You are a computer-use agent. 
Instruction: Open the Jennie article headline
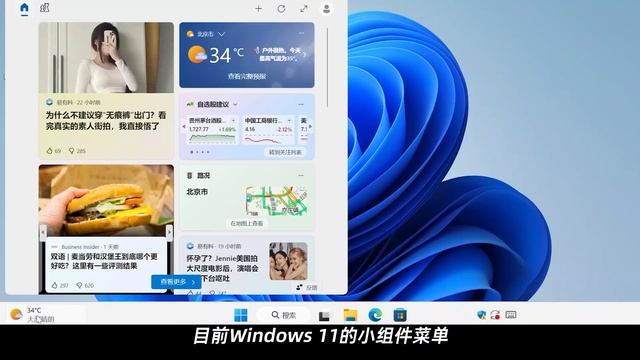coord(222,268)
